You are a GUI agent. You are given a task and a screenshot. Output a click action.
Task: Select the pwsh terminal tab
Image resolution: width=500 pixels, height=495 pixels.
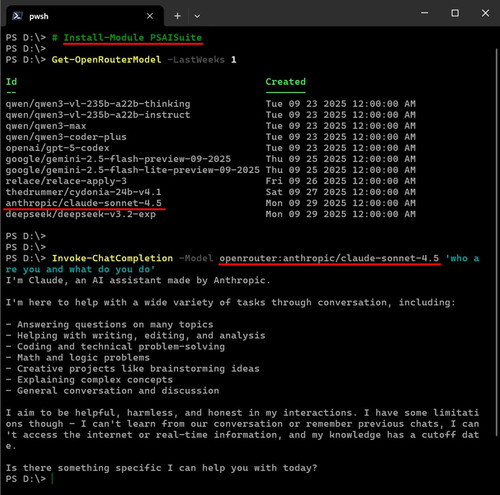85,16
